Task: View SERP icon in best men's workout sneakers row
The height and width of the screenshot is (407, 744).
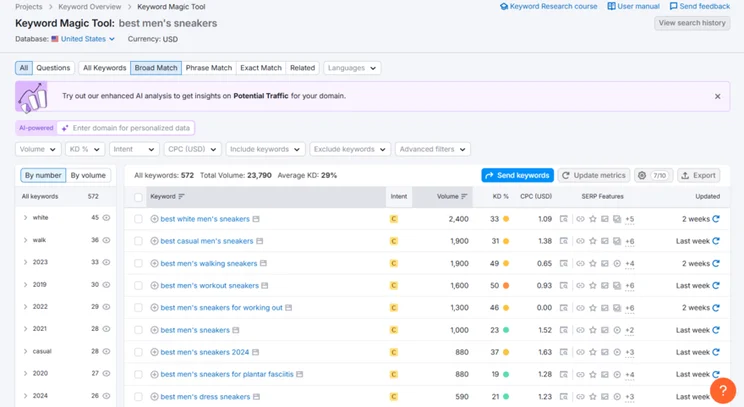Action: 563,286
